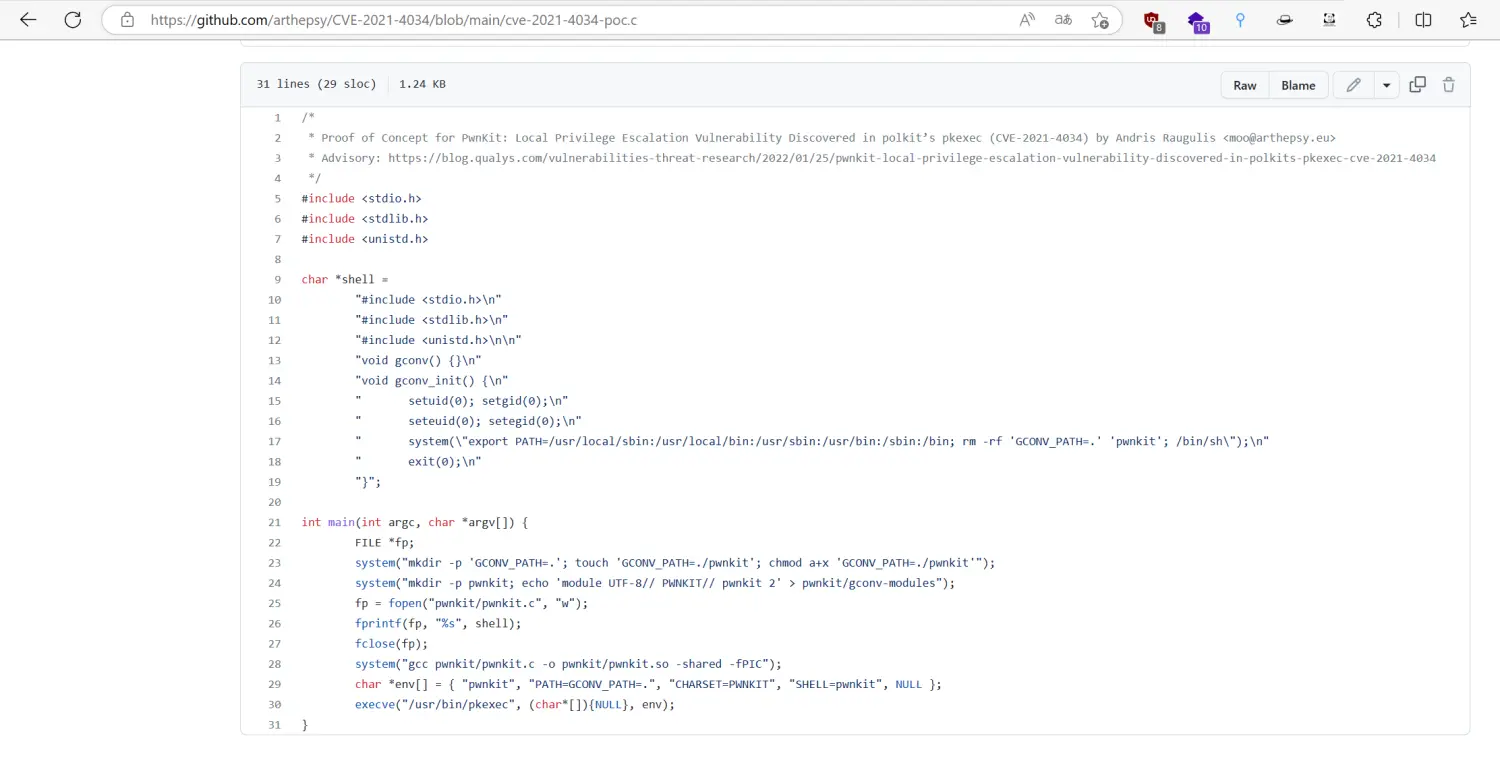Select line number 29
Screen dimensions: 1500x771
pos(275,684)
